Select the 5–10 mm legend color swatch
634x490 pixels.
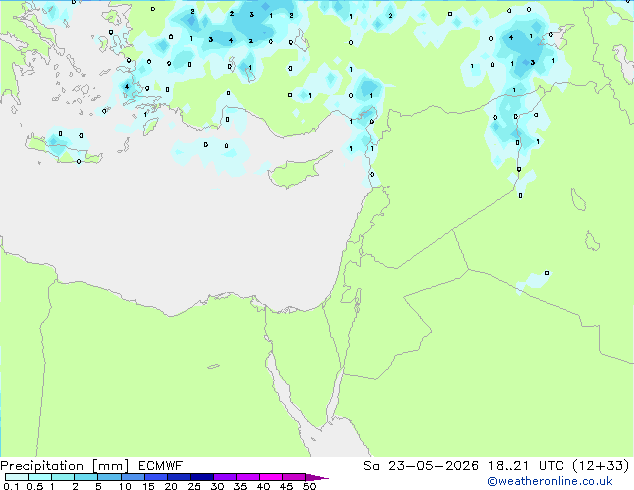click(x=109, y=477)
